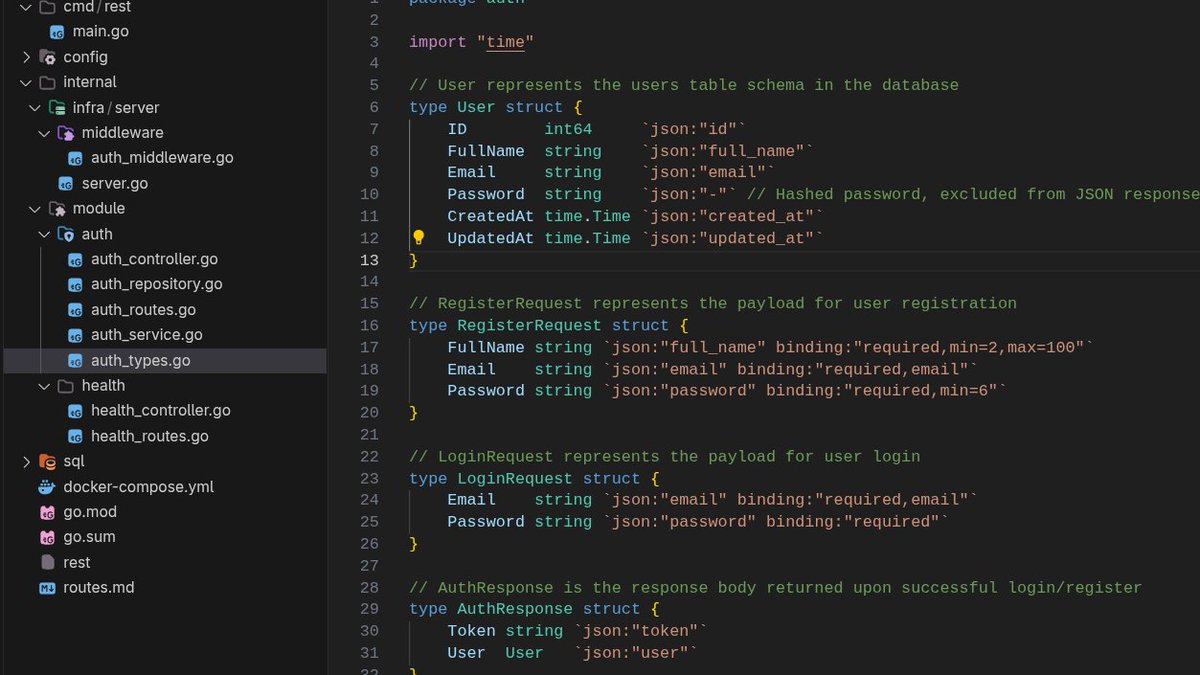Click line number 16 in the gutter
The image size is (1200, 675).
point(369,325)
